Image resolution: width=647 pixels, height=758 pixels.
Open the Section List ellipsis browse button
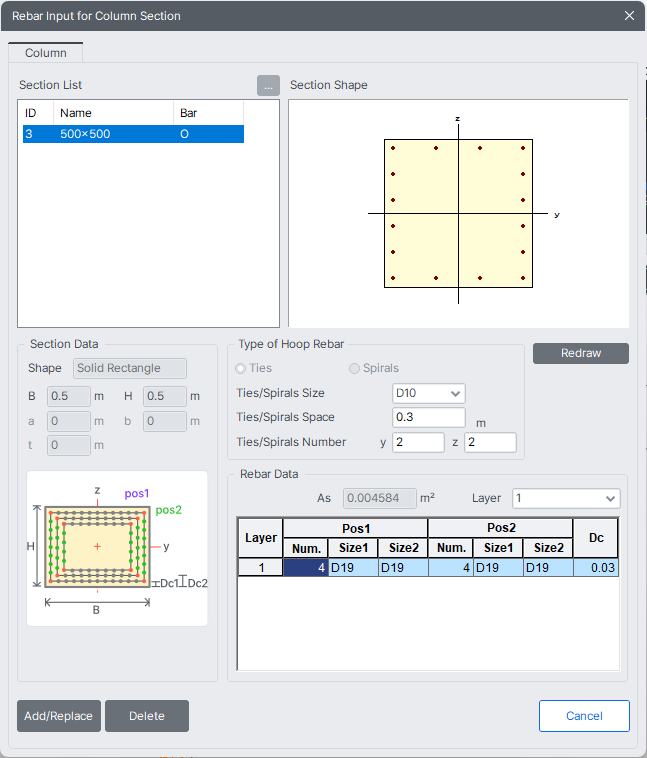tap(268, 86)
